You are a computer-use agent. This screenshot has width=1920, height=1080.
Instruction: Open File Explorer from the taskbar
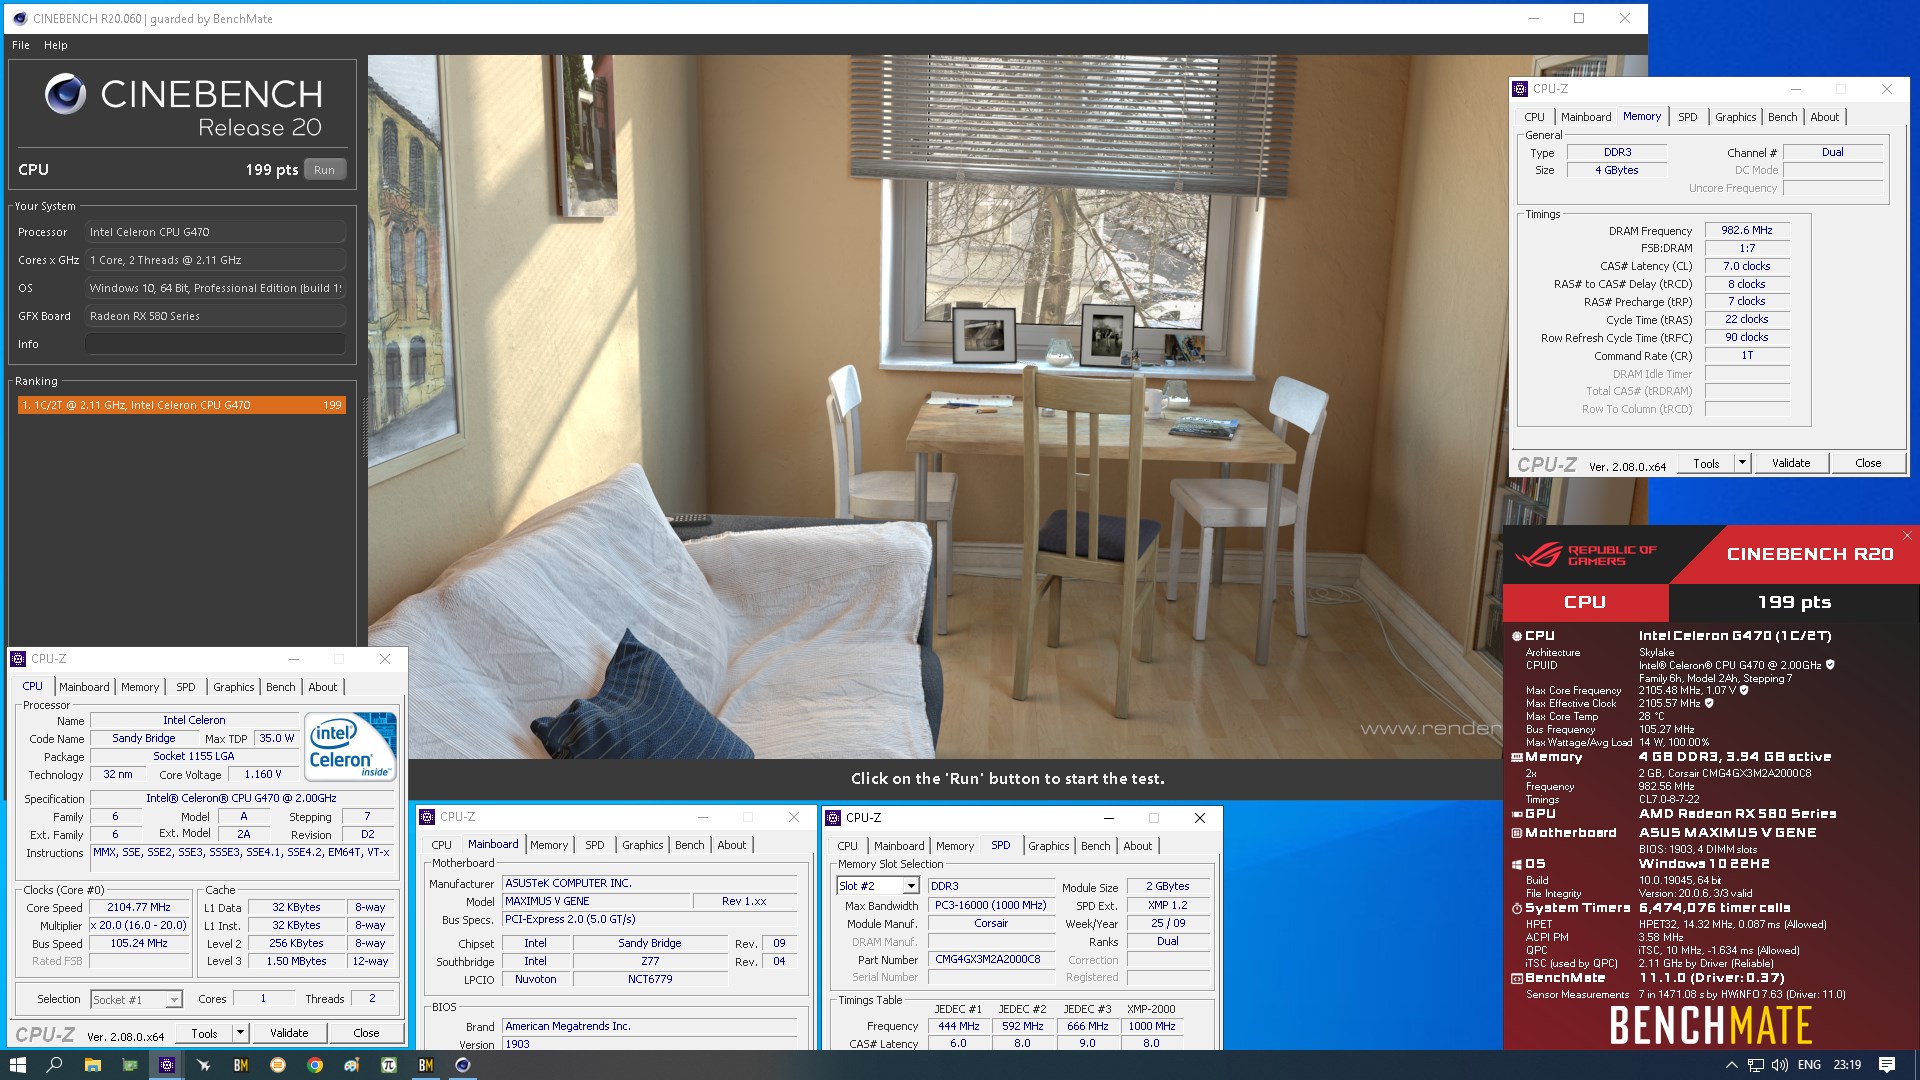[x=92, y=1065]
